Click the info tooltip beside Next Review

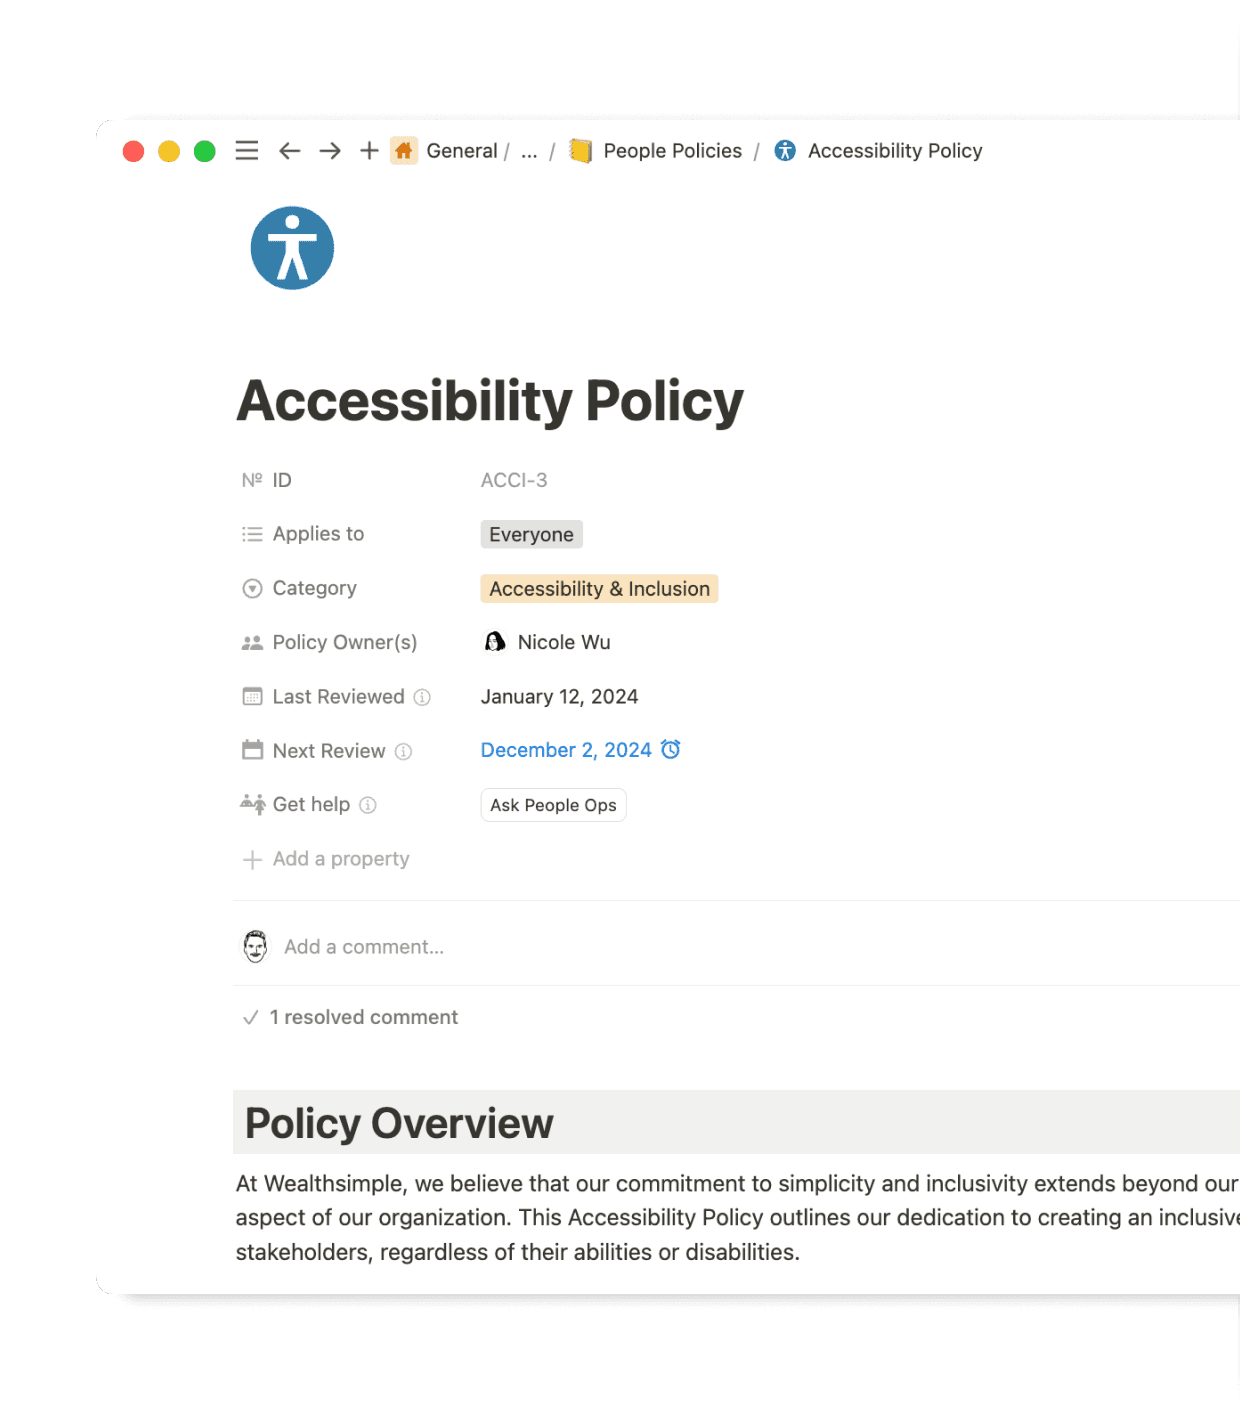403,751
